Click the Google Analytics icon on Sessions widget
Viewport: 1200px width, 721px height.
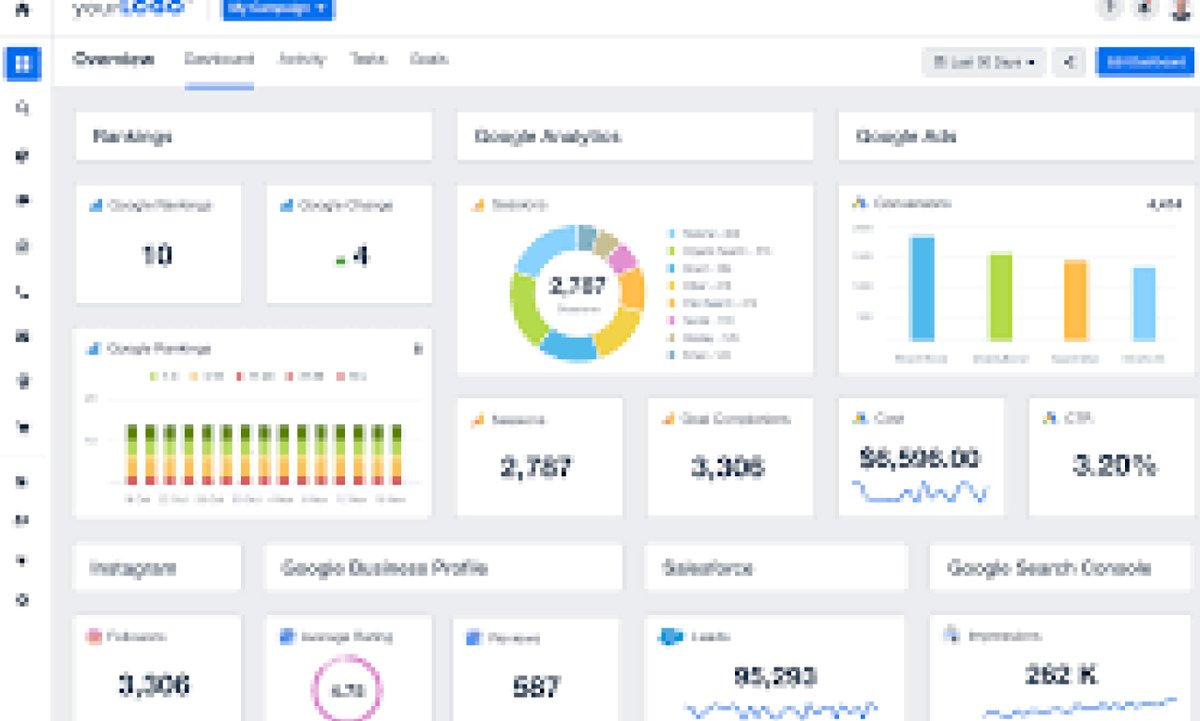click(478, 419)
